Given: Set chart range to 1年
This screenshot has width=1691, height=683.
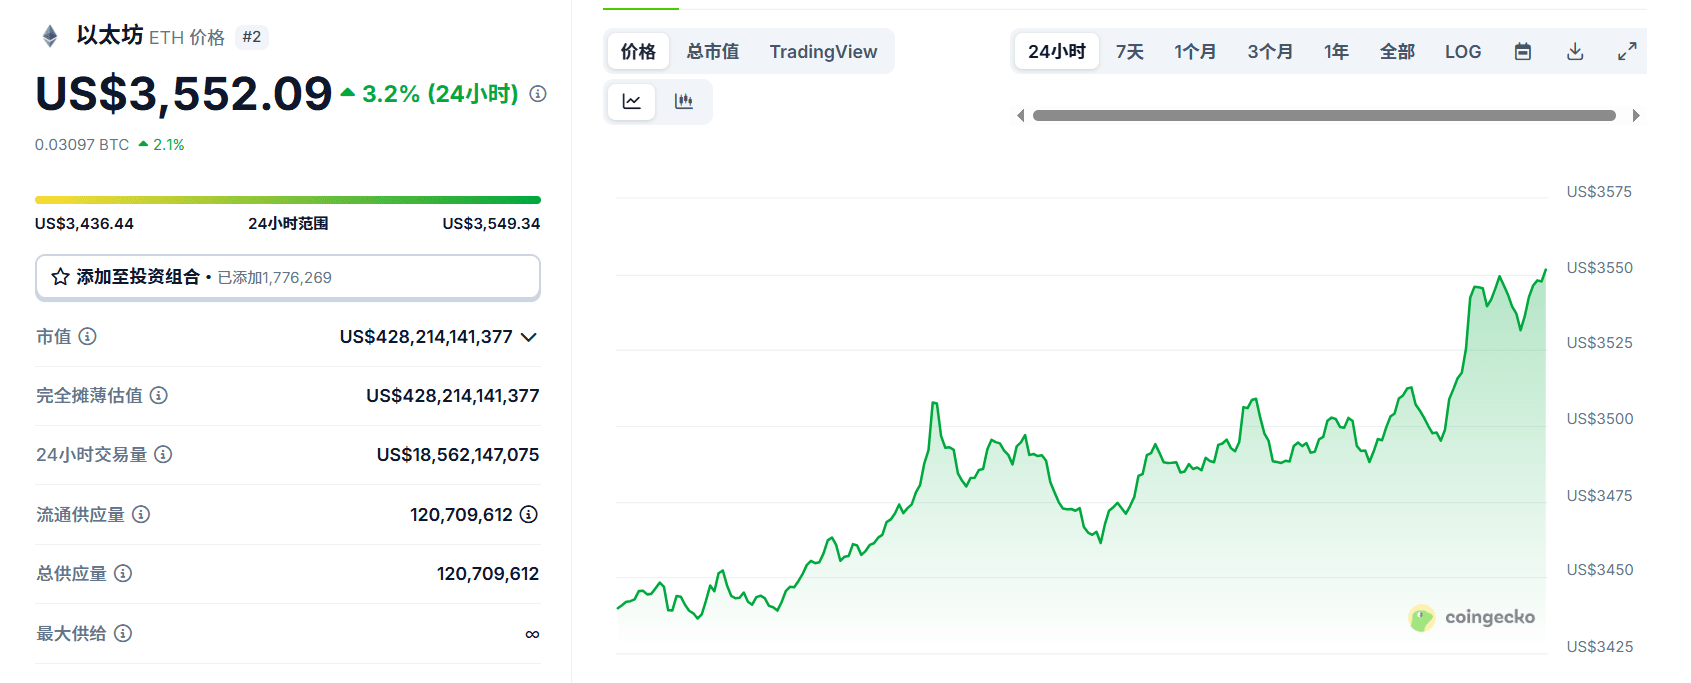Looking at the screenshot, I should tap(1336, 51).
